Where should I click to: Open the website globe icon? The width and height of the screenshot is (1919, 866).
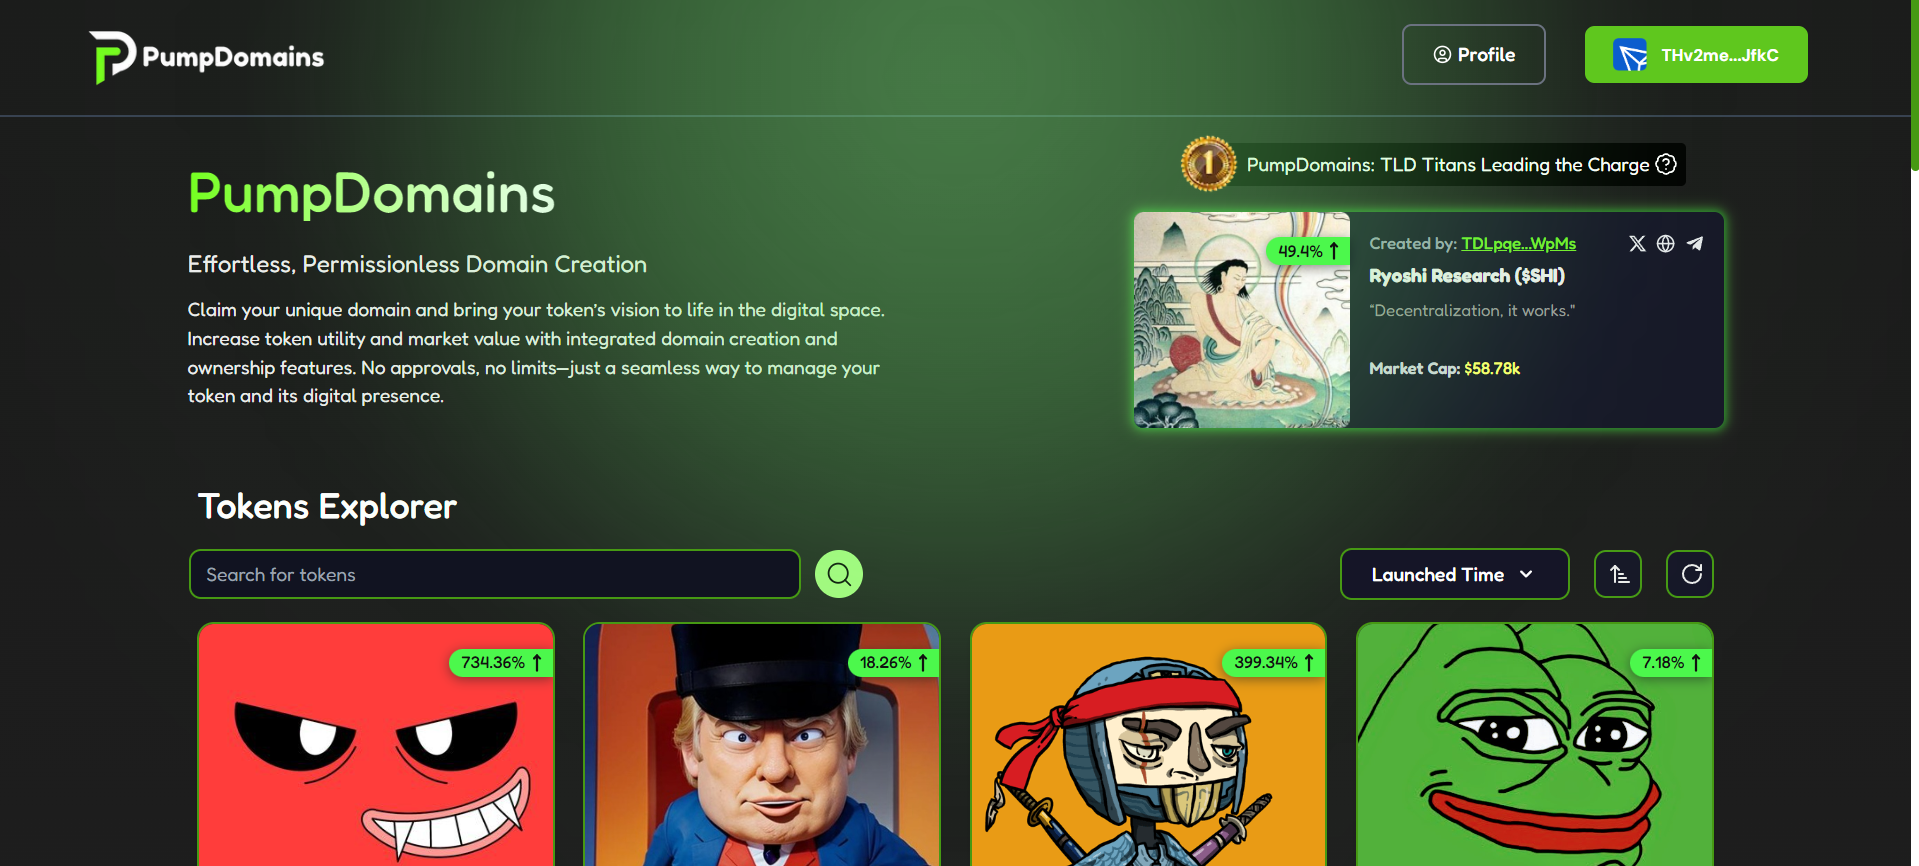point(1666,244)
